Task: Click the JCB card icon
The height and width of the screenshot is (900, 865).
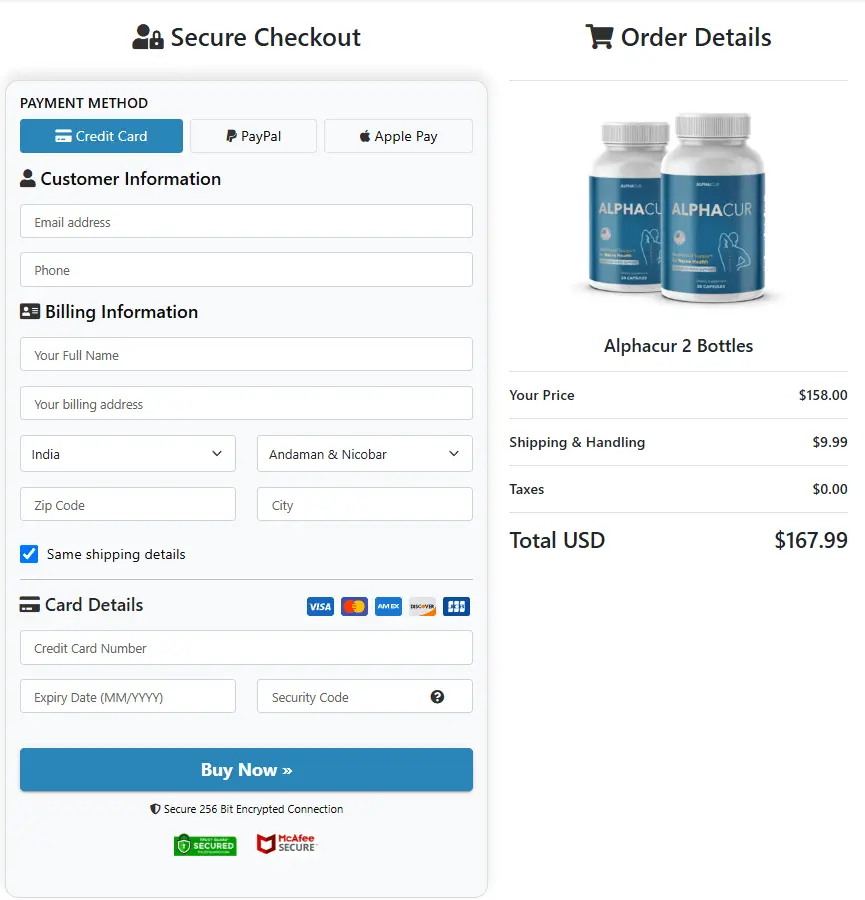Action: (456, 606)
